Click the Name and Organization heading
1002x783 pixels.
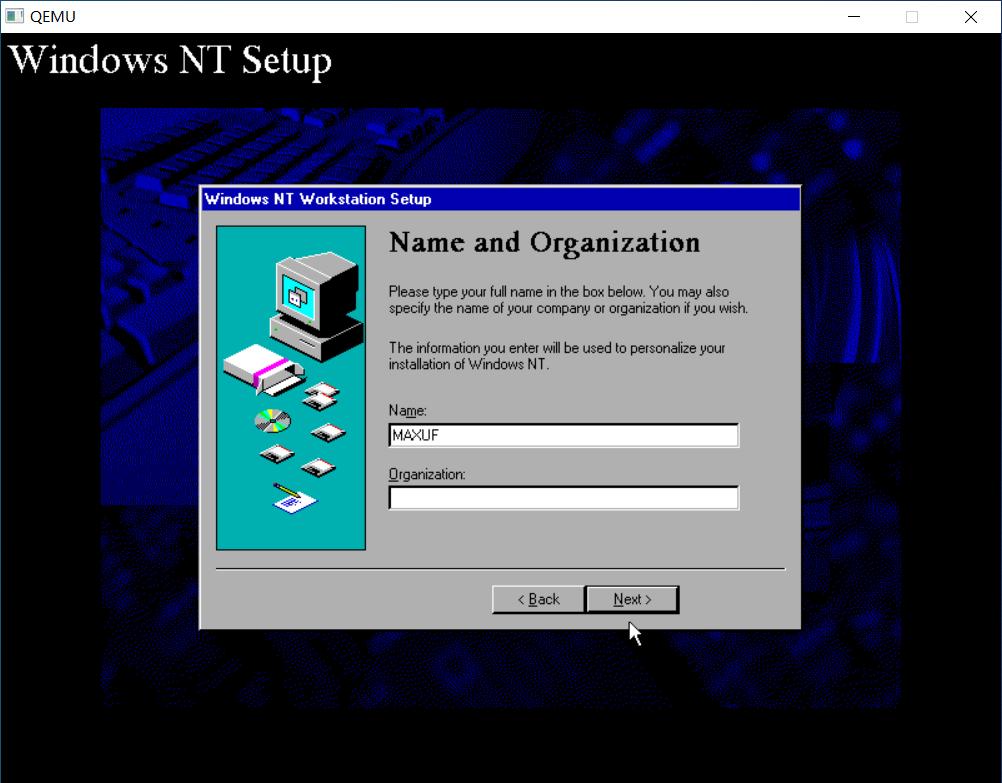(x=543, y=242)
